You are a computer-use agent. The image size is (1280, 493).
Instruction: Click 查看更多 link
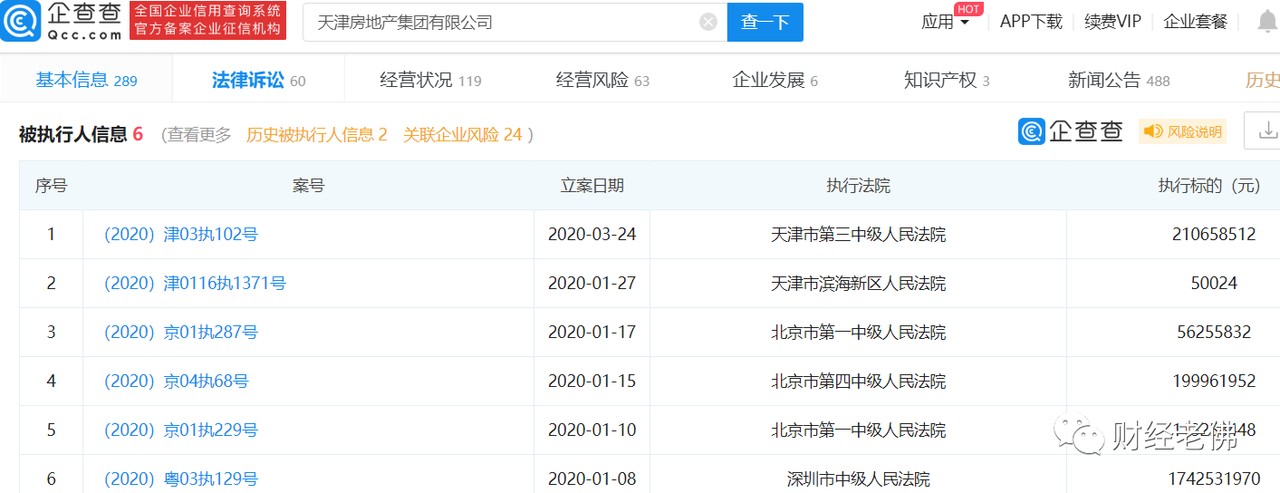click(x=199, y=134)
